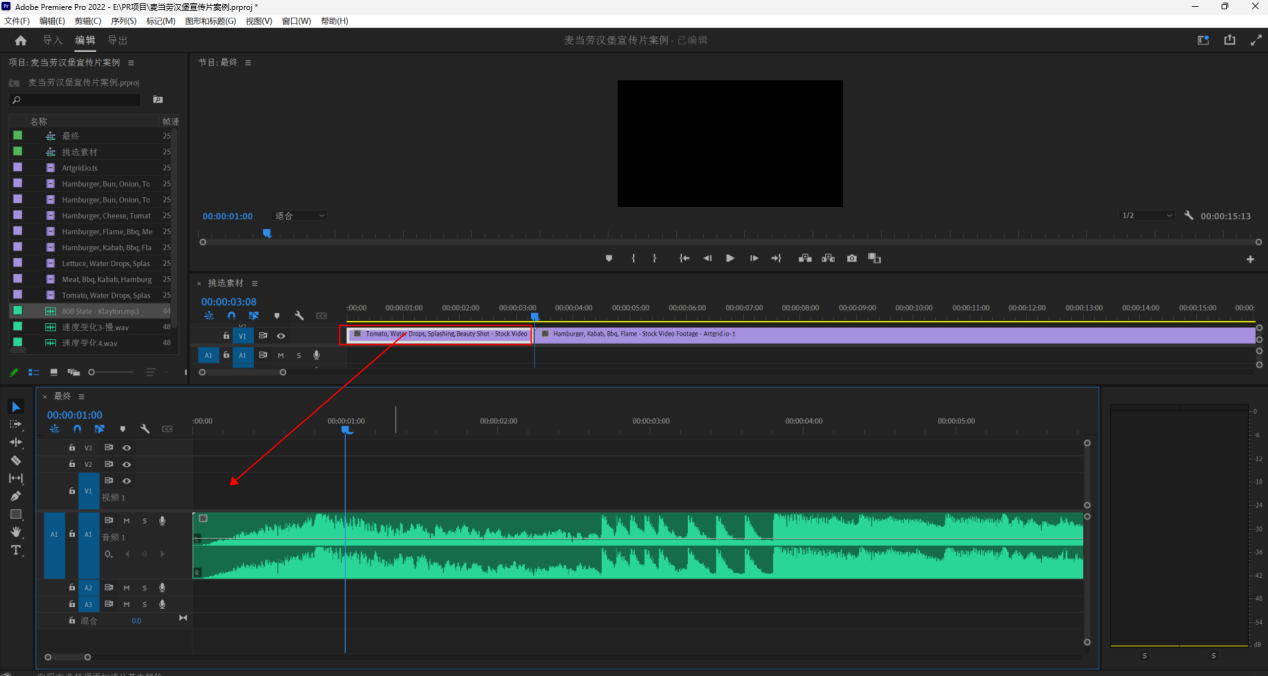Enable voice-over record on A2 track
This screenshot has height=676, width=1268.
(x=162, y=588)
